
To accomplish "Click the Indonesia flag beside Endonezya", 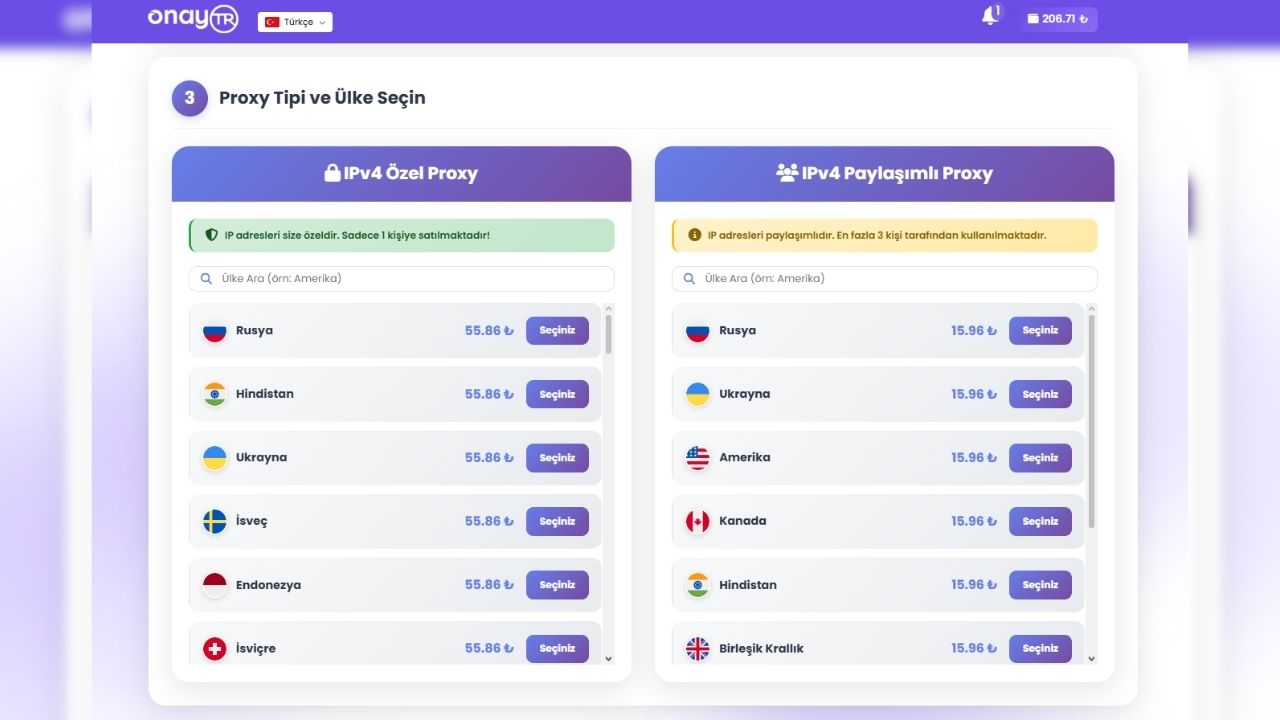I will coord(215,585).
